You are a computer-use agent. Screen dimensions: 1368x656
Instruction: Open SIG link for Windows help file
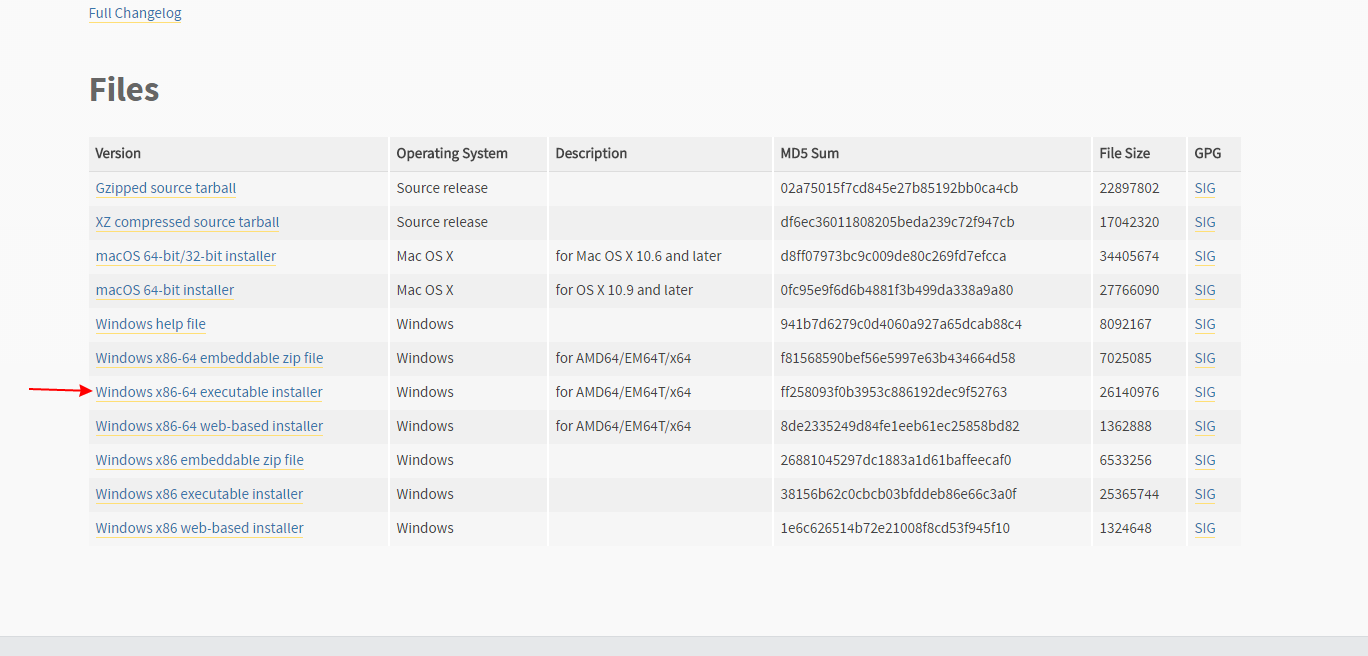click(1205, 324)
